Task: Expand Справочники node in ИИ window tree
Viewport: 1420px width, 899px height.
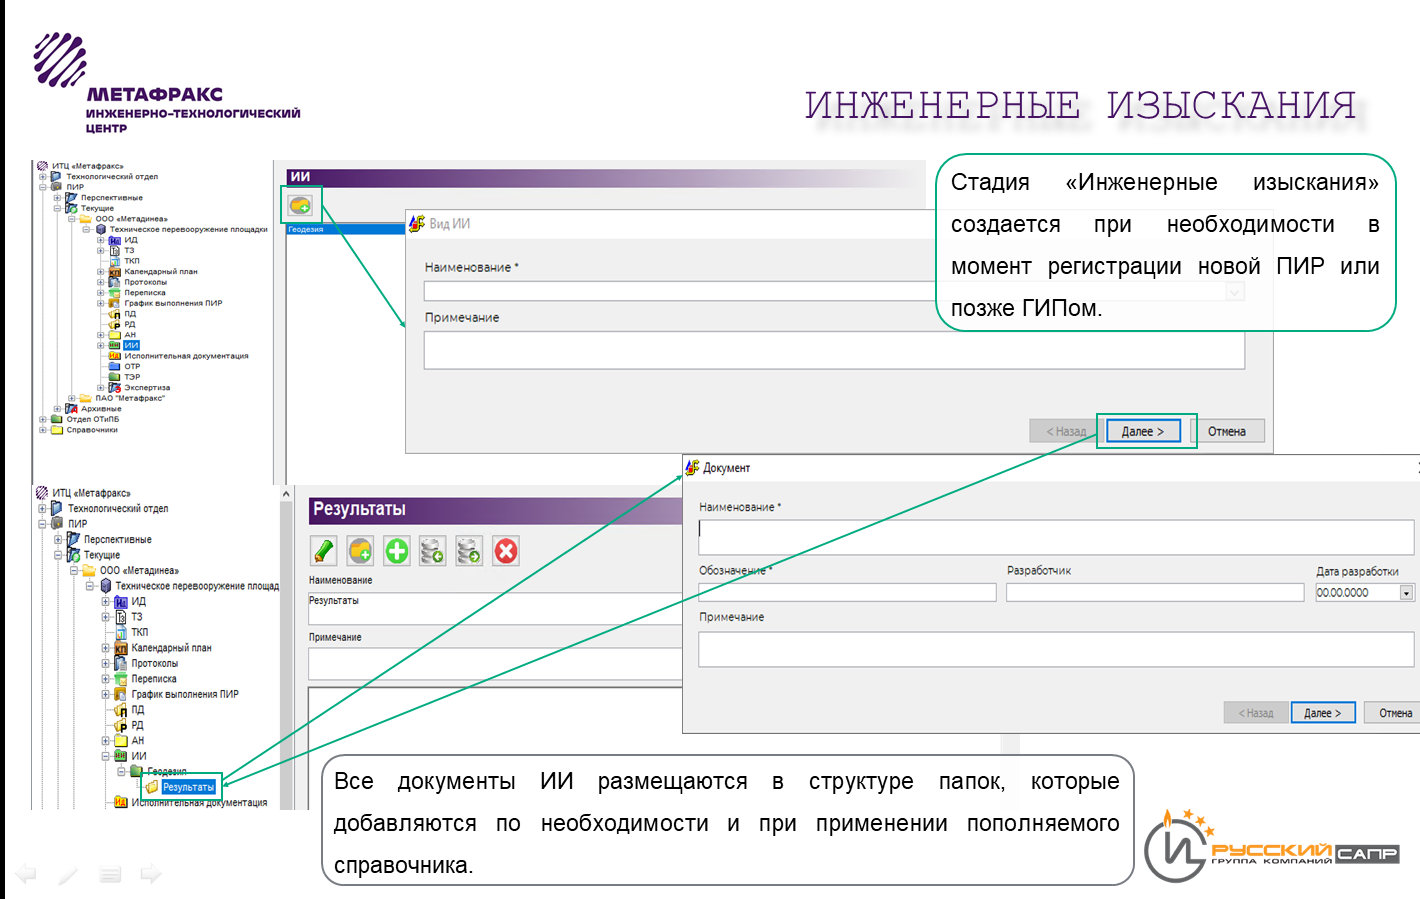Action: tap(43, 430)
